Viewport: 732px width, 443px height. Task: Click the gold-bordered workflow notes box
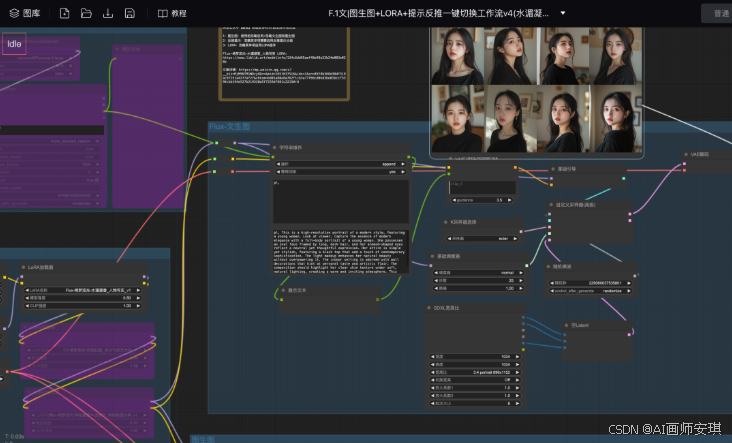click(284, 63)
